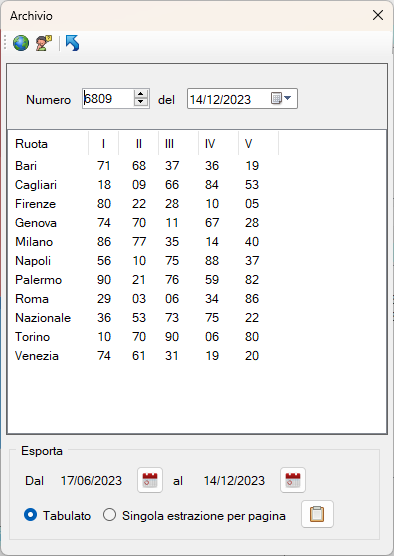Click Venezia's second number 61
Screen dimensions: 394x556
pyautogui.click(x=139, y=356)
